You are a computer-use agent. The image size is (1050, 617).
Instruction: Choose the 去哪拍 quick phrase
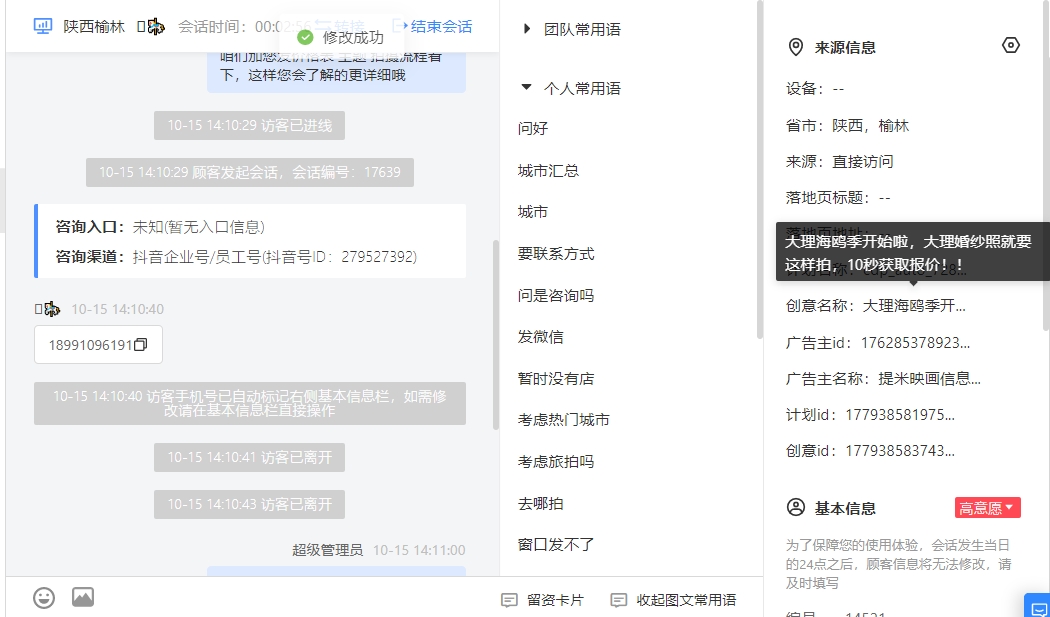pyautogui.click(x=540, y=502)
